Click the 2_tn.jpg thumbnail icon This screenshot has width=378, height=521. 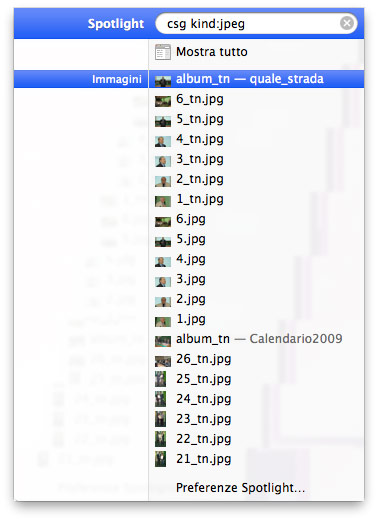[163, 181]
